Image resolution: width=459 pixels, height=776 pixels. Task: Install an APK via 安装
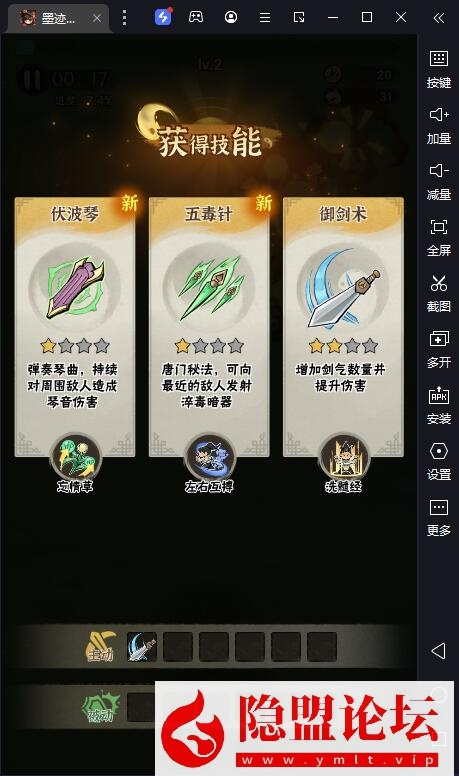(x=439, y=405)
